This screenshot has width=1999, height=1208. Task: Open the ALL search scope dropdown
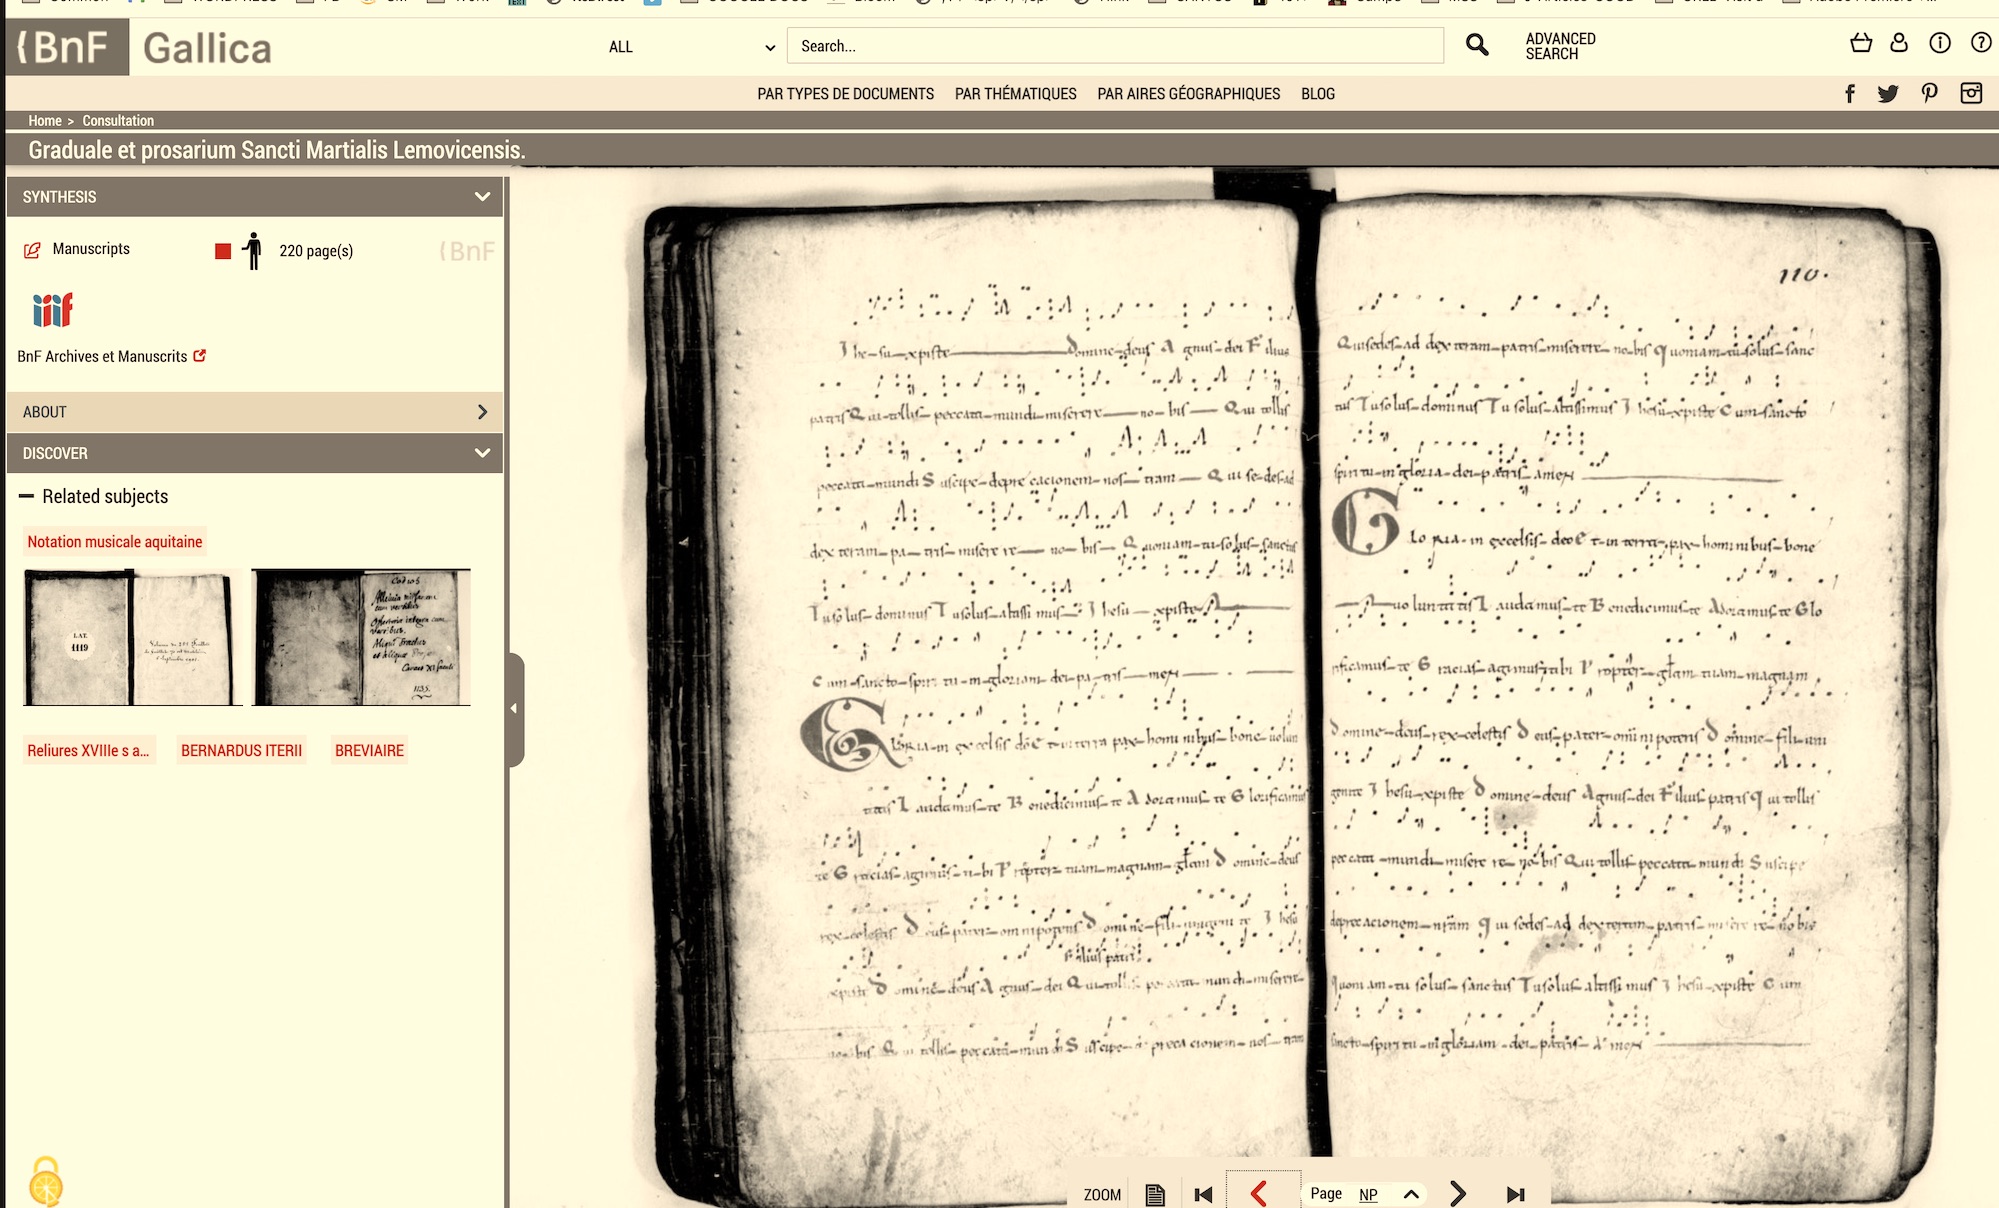tap(691, 47)
